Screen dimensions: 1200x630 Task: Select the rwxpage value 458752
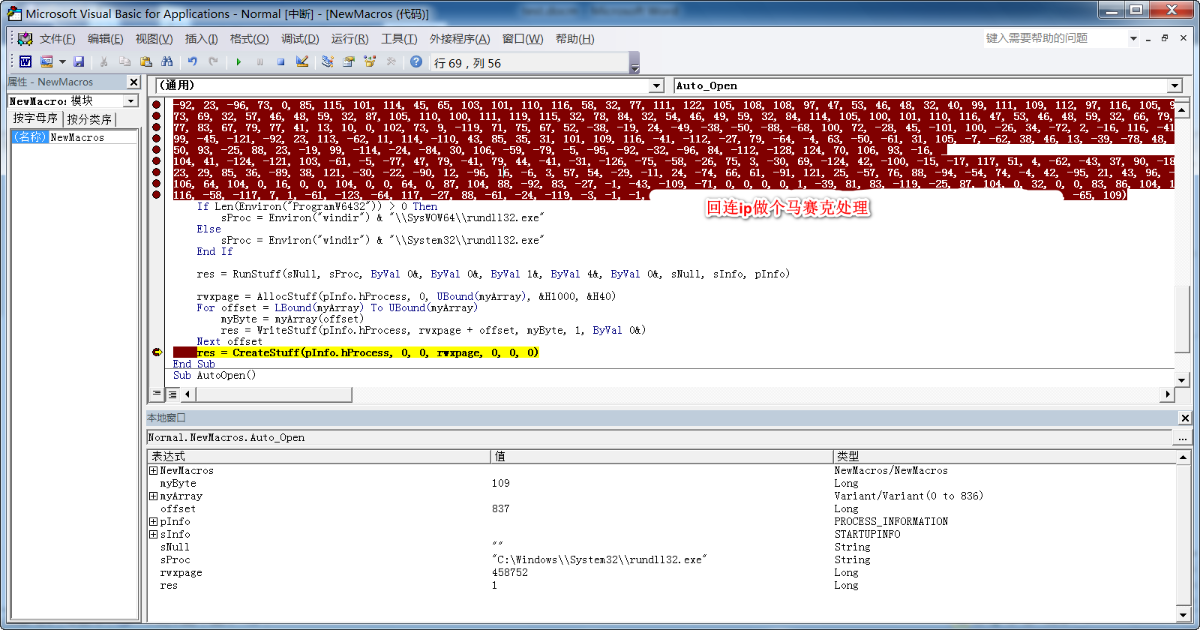(510, 574)
